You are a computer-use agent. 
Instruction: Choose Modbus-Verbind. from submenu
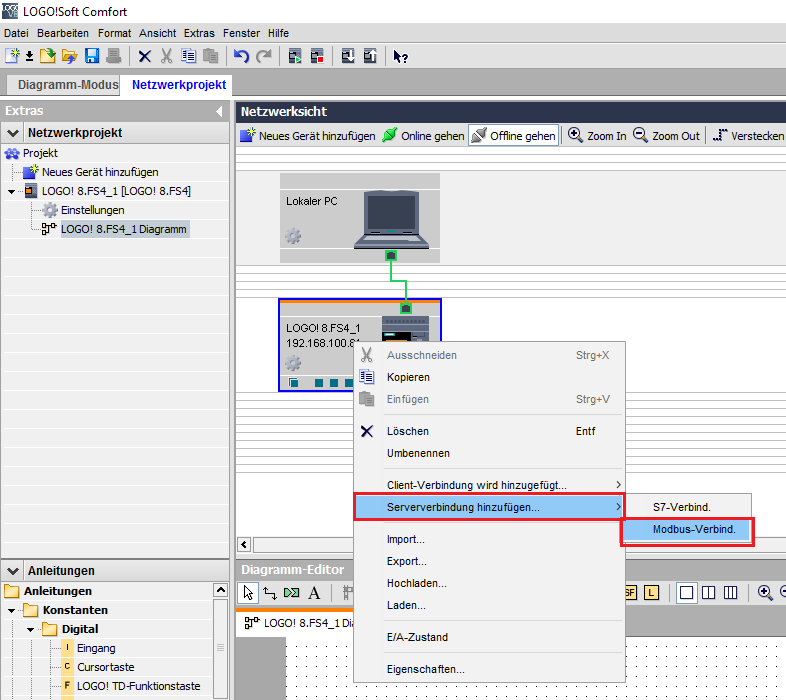coord(687,530)
